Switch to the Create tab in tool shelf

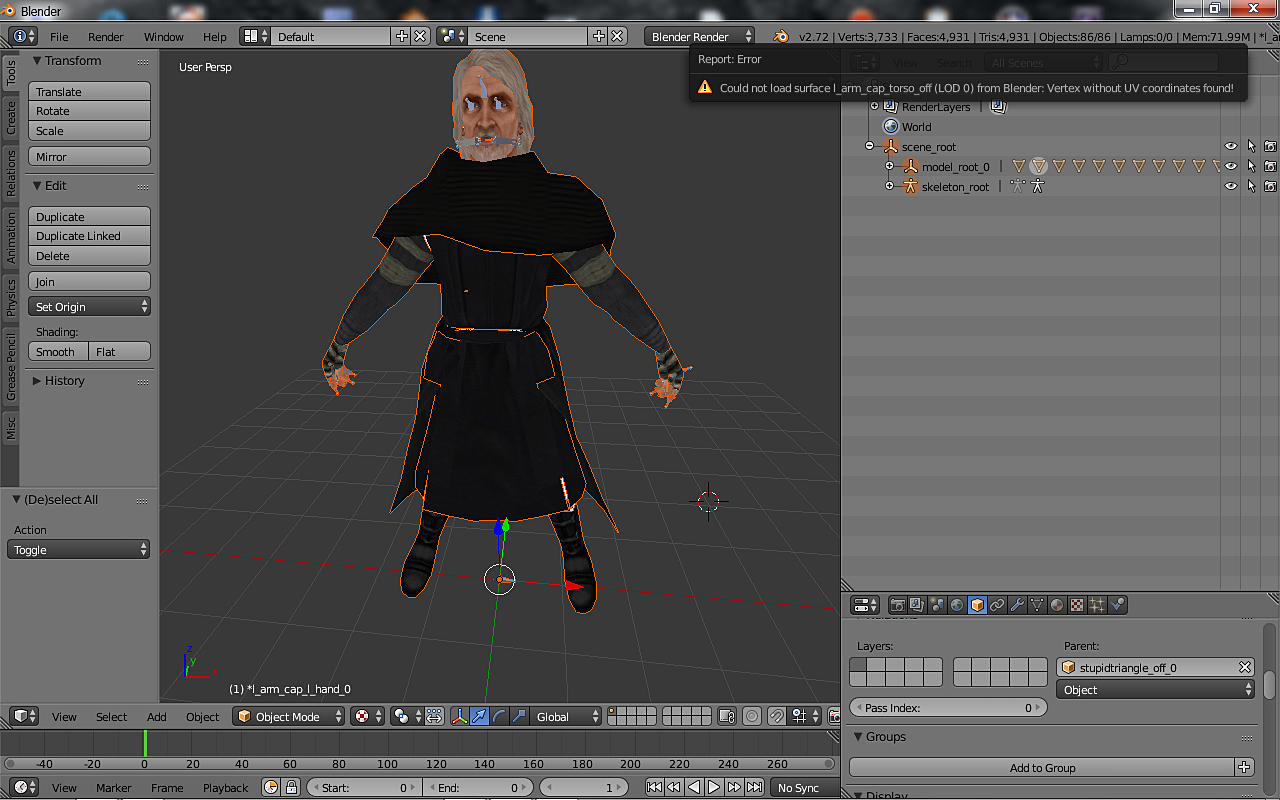click(x=11, y=117)
